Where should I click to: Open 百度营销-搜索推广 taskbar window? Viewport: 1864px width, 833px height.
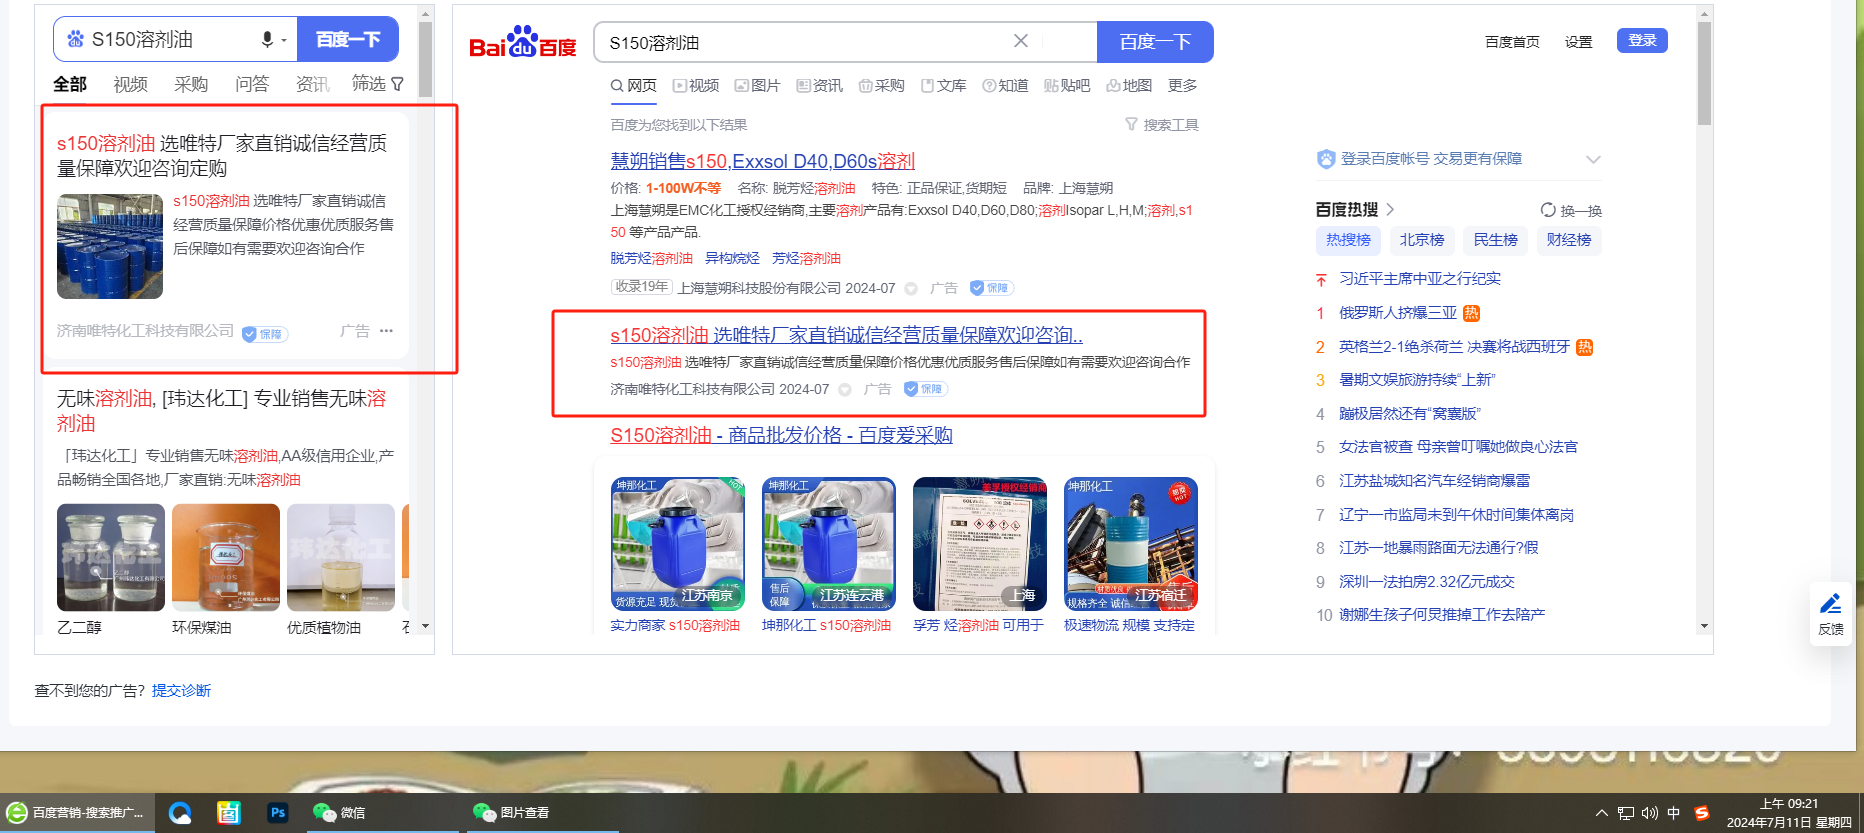[x=76, y=813]
